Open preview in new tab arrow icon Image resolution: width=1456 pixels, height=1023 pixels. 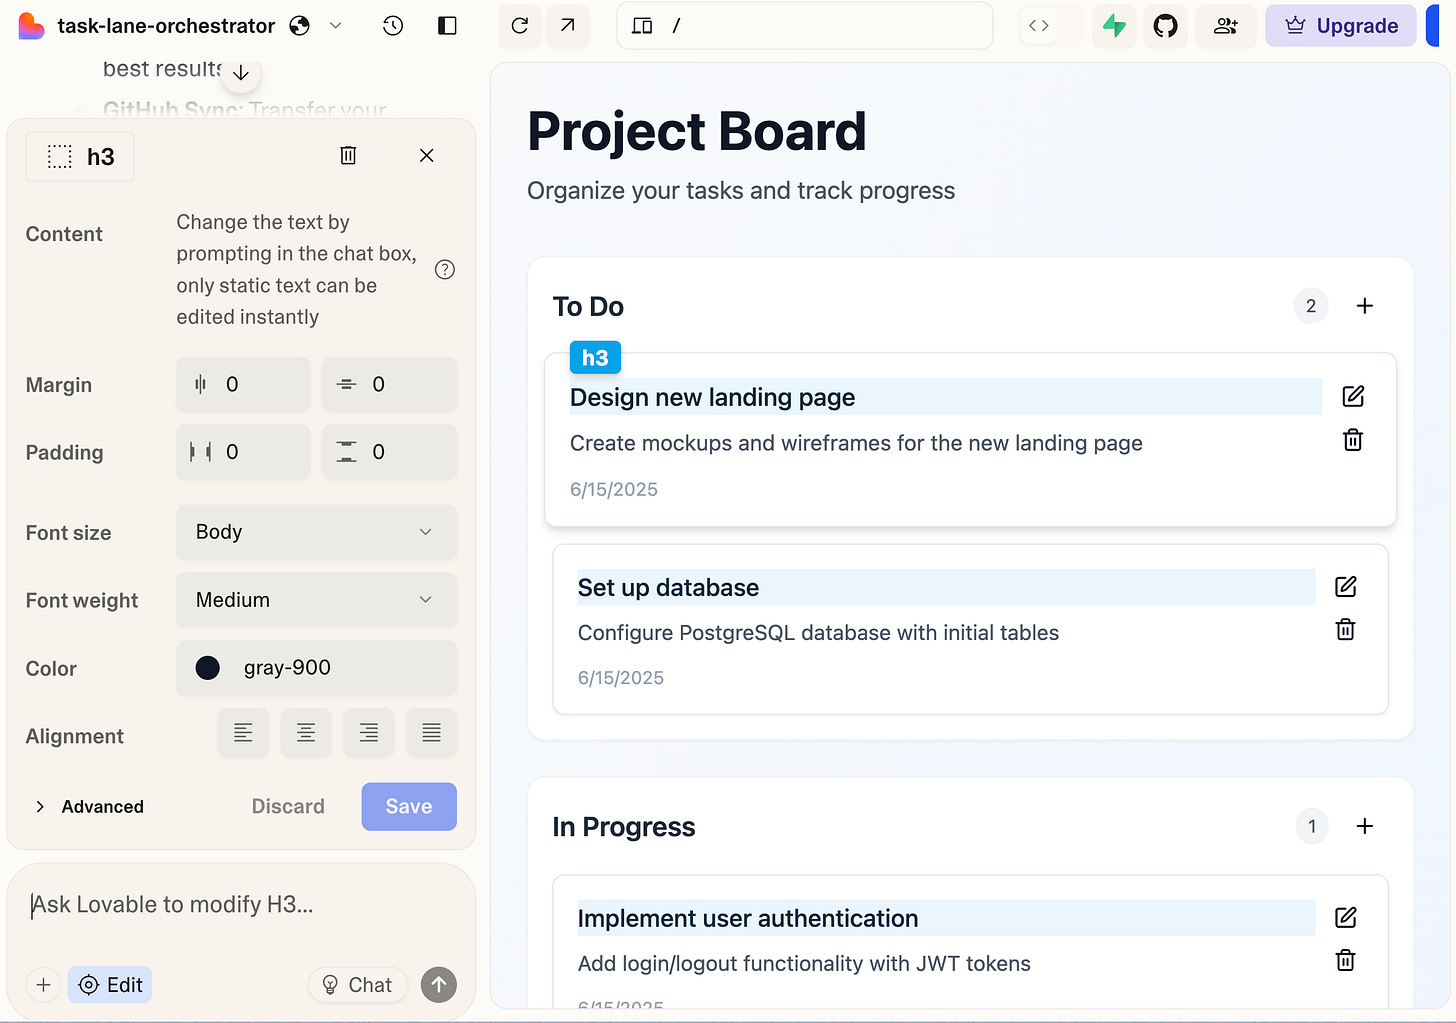coord(568,26)
